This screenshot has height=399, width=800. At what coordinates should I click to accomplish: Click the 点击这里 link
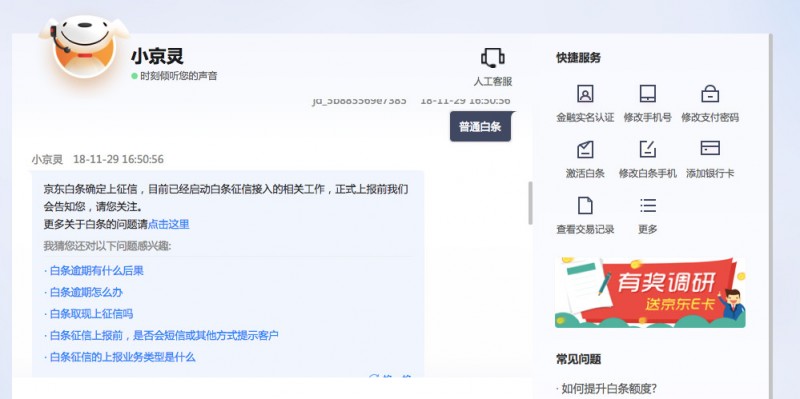168,225
